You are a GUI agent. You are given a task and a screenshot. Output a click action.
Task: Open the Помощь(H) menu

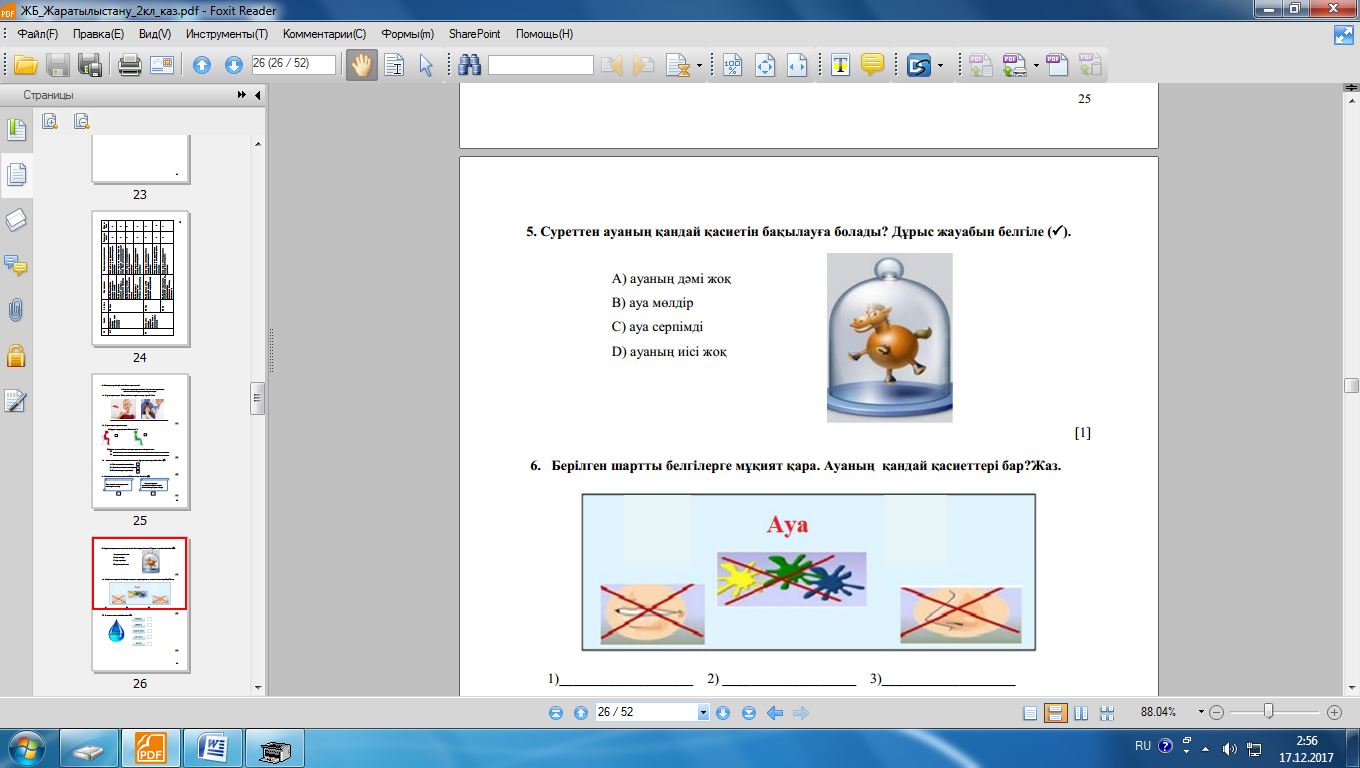coord(544,34)
